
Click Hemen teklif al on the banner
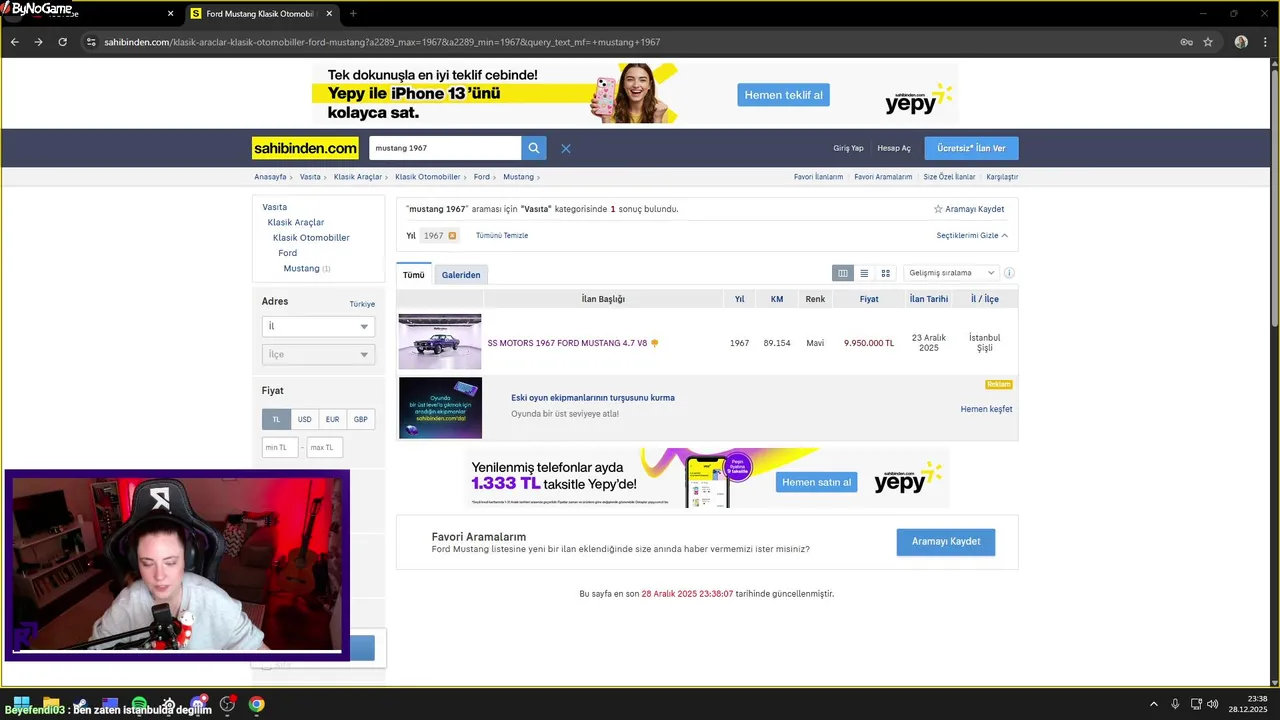click(784, 95)
